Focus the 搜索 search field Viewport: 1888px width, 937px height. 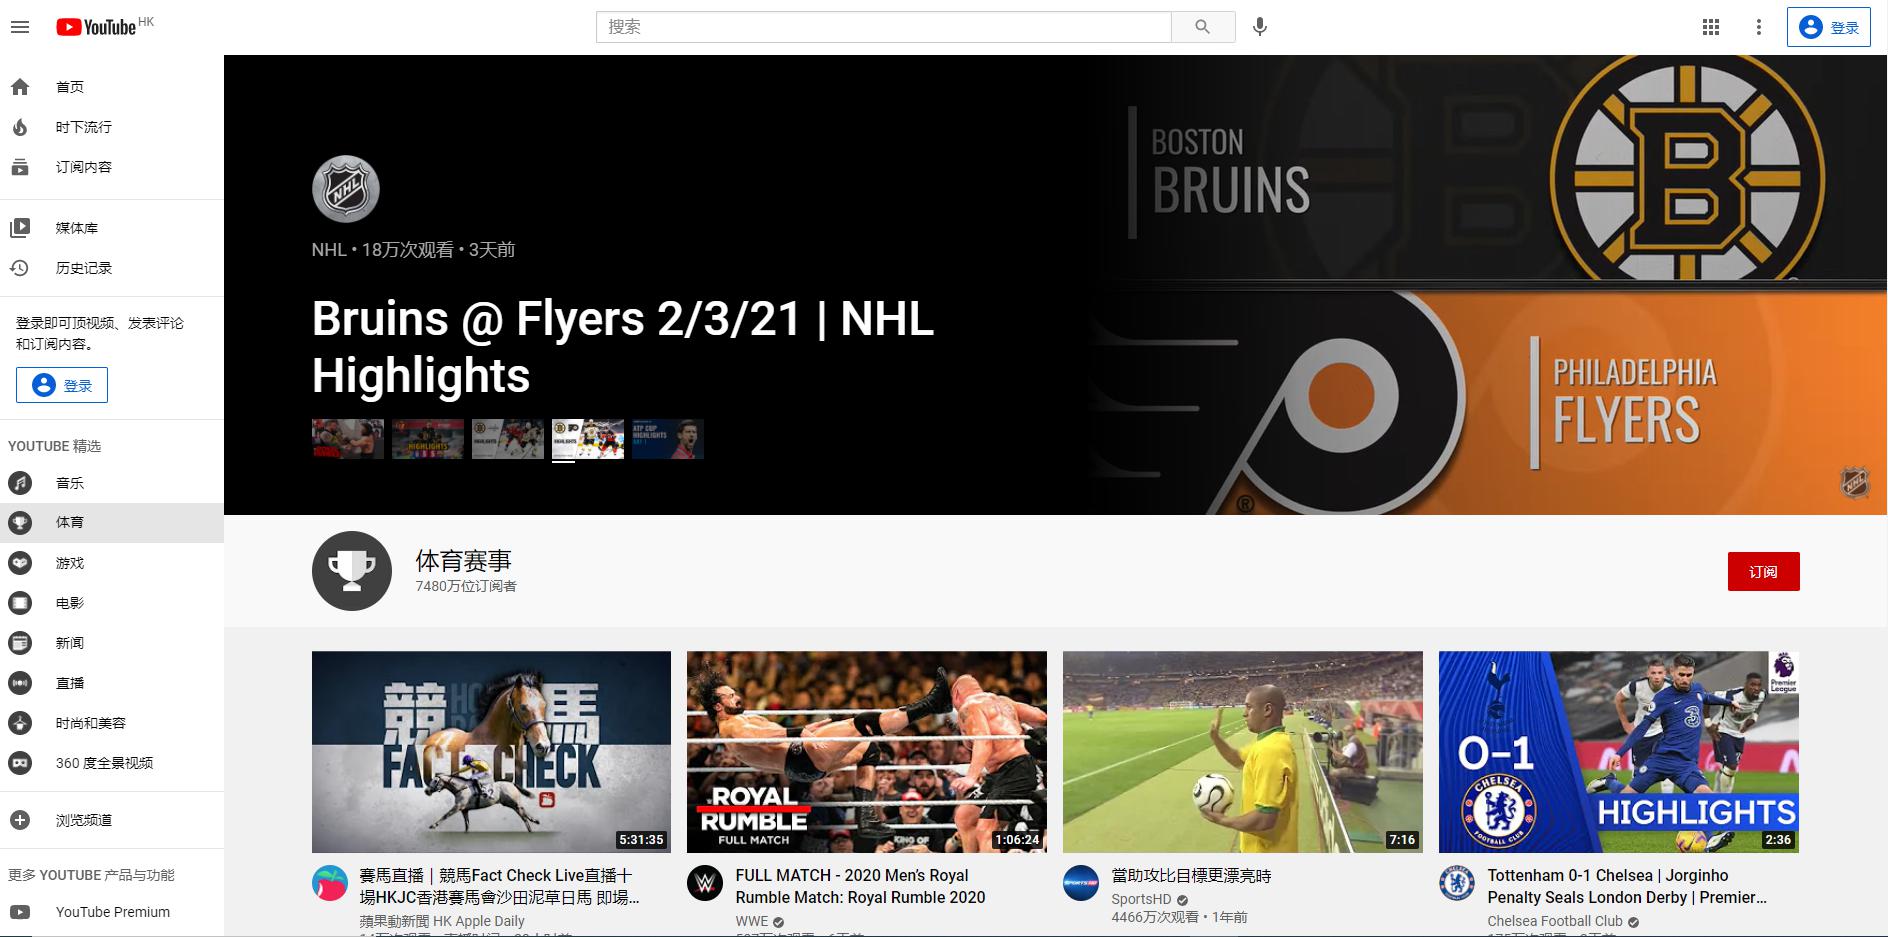(x=884, y=27)
